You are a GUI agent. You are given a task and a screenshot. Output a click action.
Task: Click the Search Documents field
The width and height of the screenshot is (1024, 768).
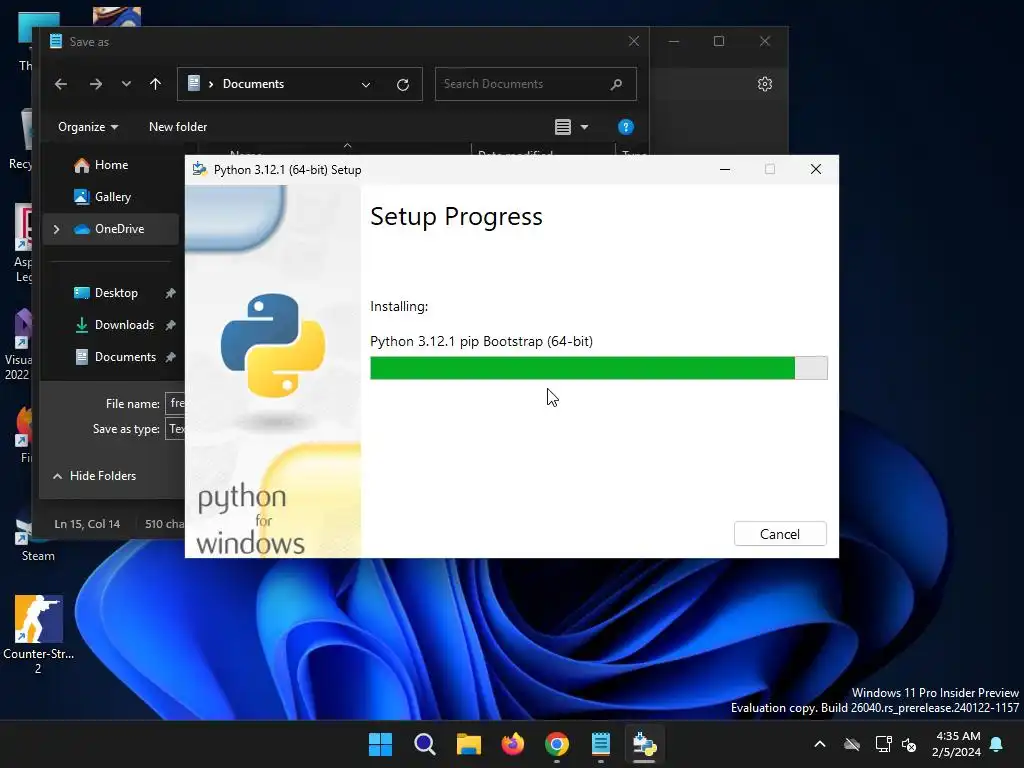tap(536, 84)
